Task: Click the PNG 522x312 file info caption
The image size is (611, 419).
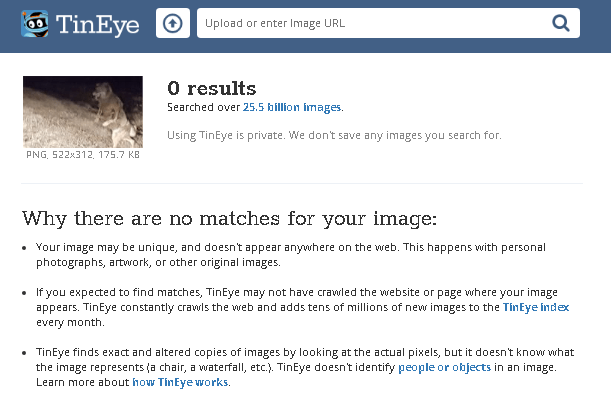Action: (83, 155)
